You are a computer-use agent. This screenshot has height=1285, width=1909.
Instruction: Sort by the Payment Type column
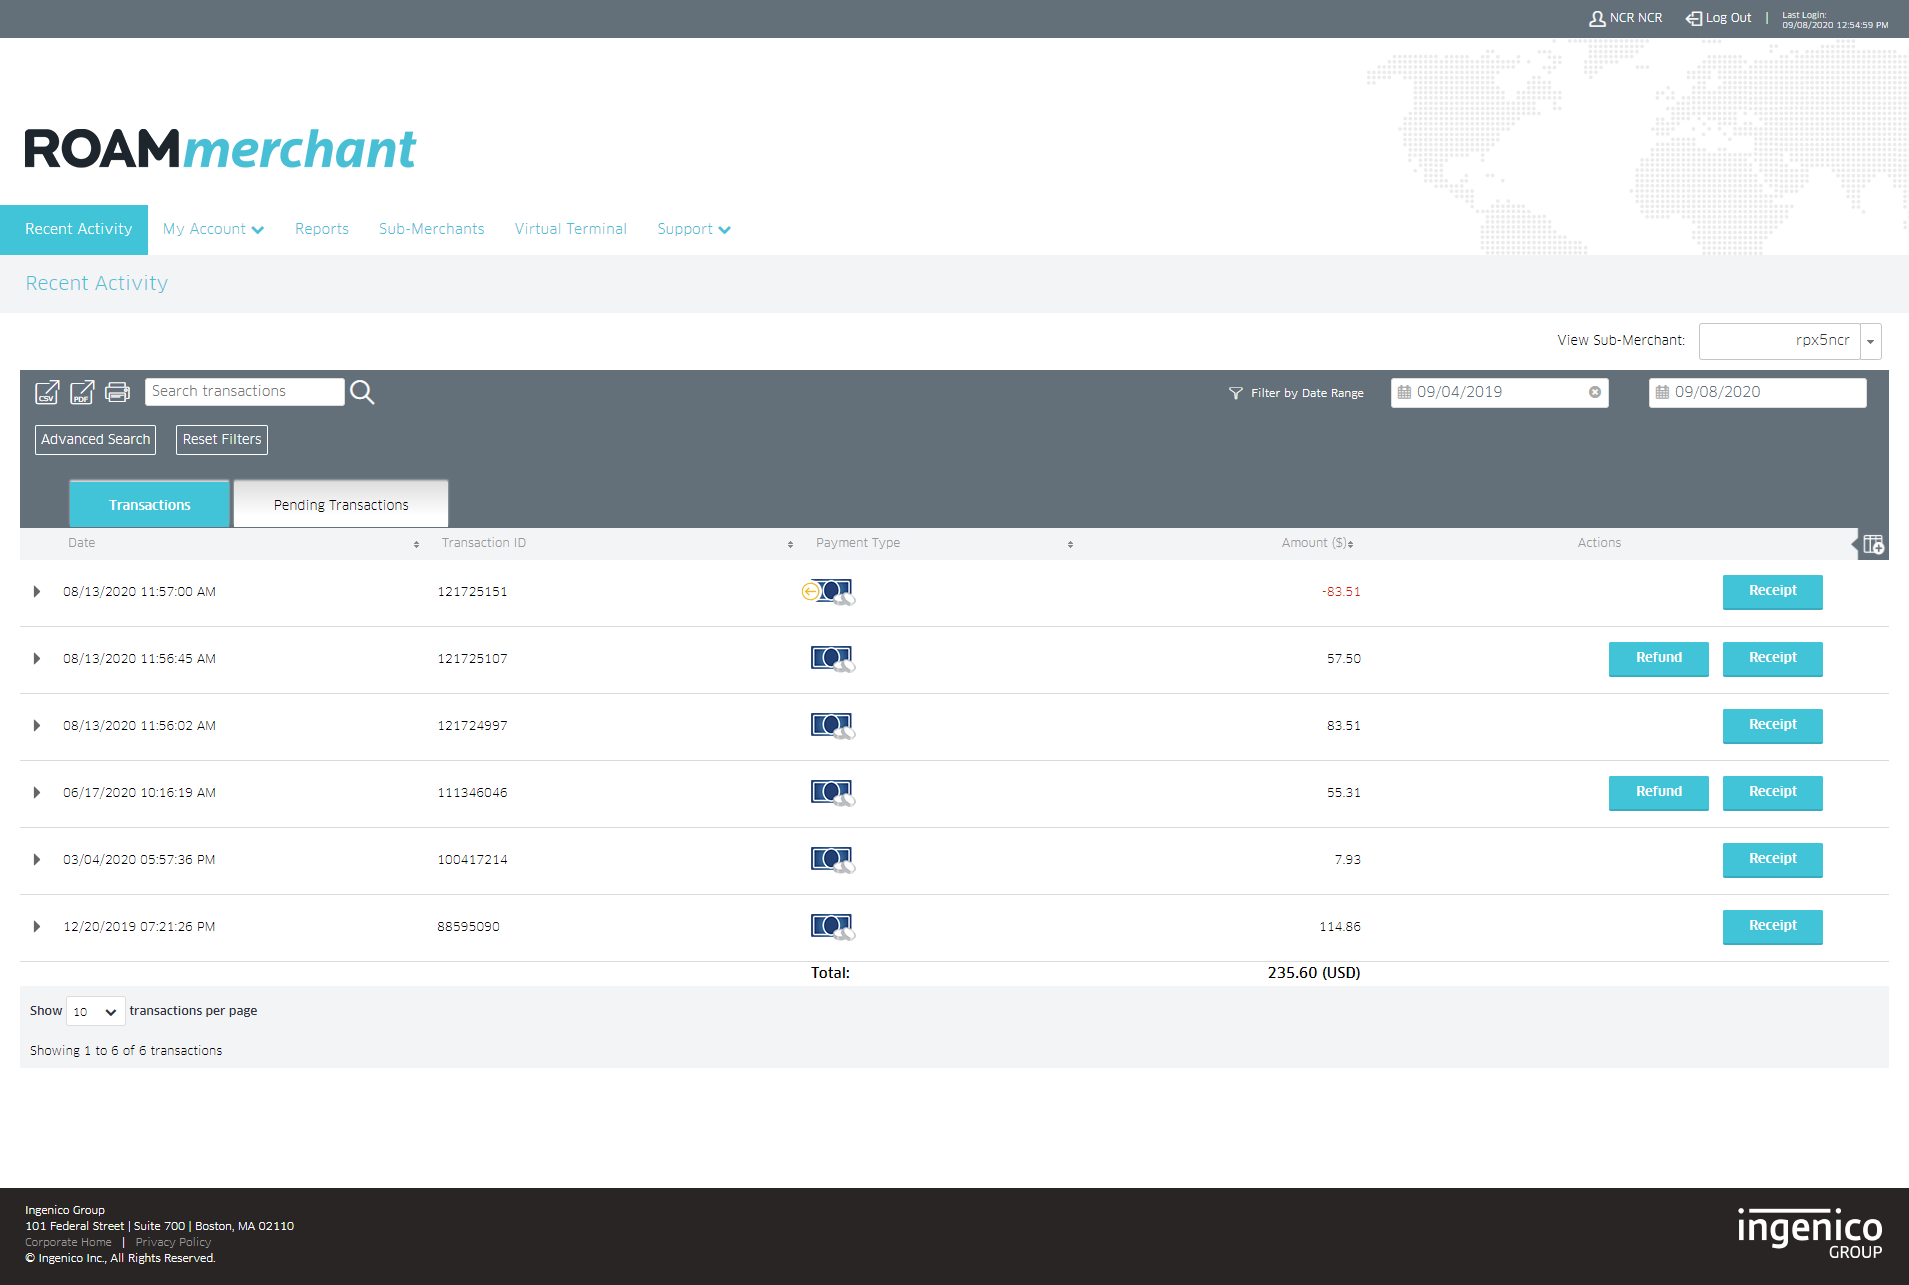(x=1070, y=544)
